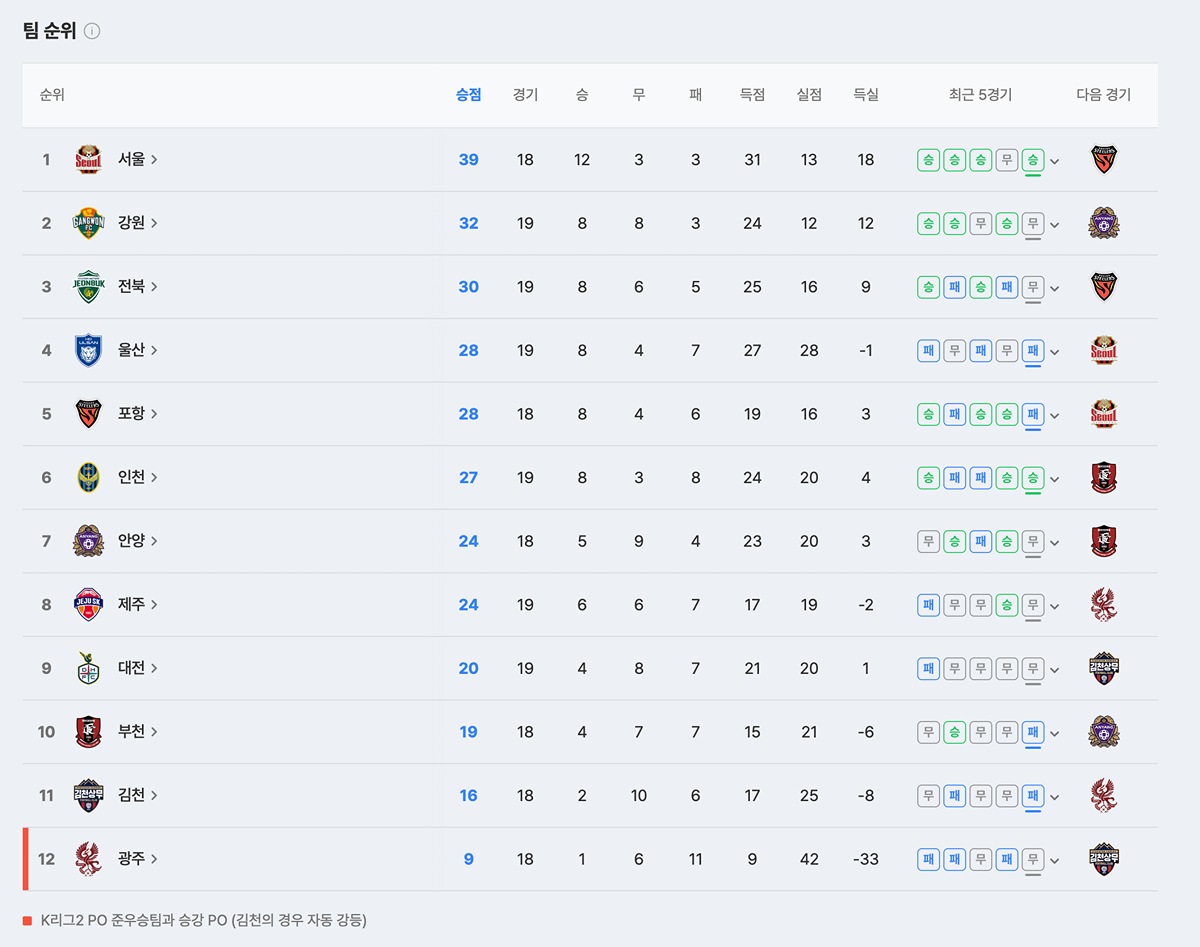Click 서울's next-match opponent crest
1200x947 pixels.
coord(1104,160)
